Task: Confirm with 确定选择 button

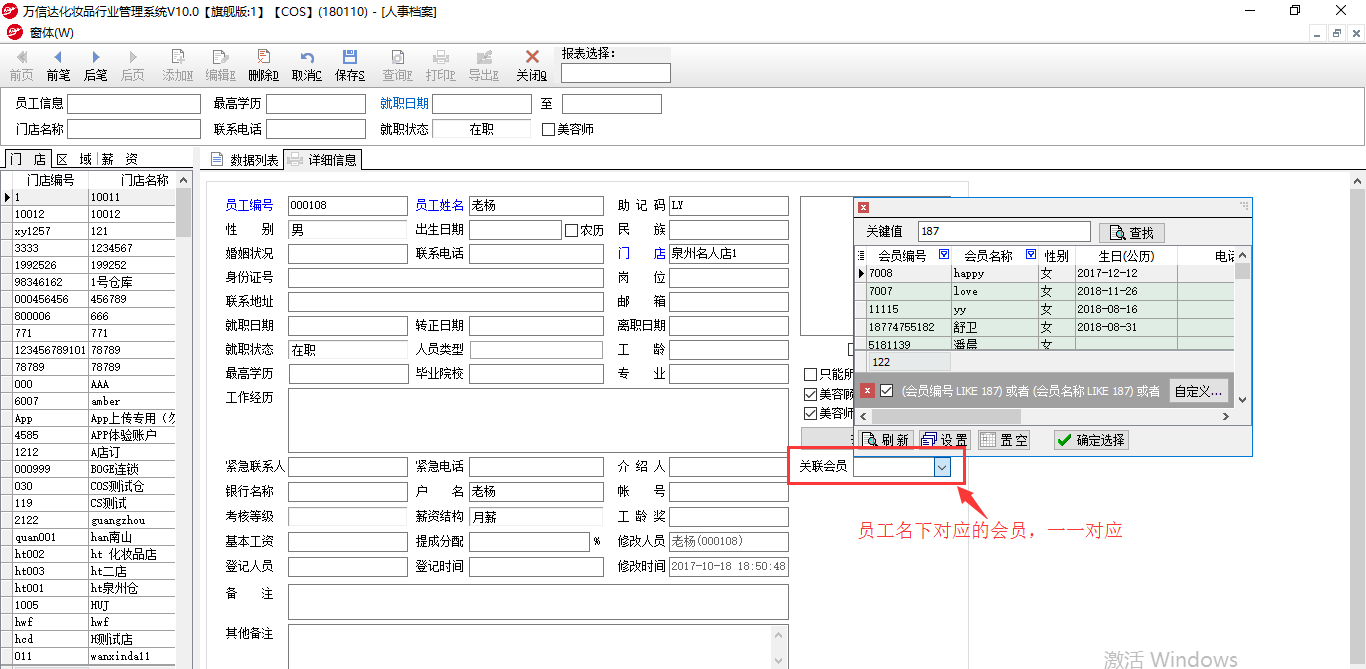Action: click(x=1091, y=440)
